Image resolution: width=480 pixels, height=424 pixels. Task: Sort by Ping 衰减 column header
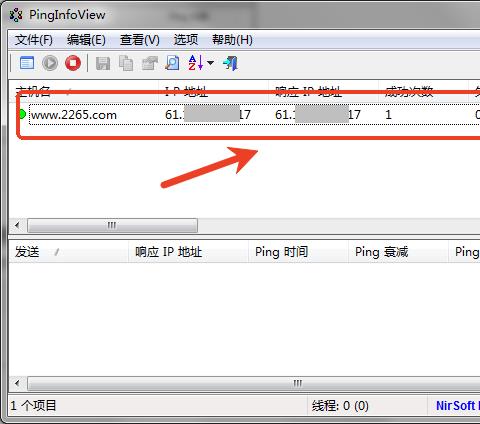pyautogui.click(x=398, y=252)
